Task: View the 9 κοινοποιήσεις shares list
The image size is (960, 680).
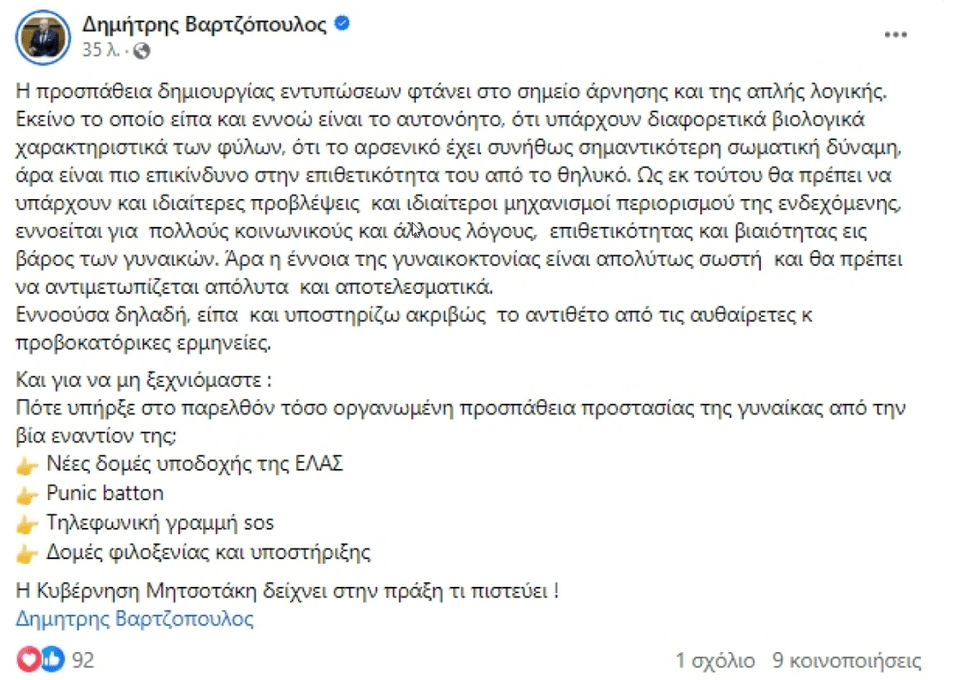Action: [x=847, y=660]
